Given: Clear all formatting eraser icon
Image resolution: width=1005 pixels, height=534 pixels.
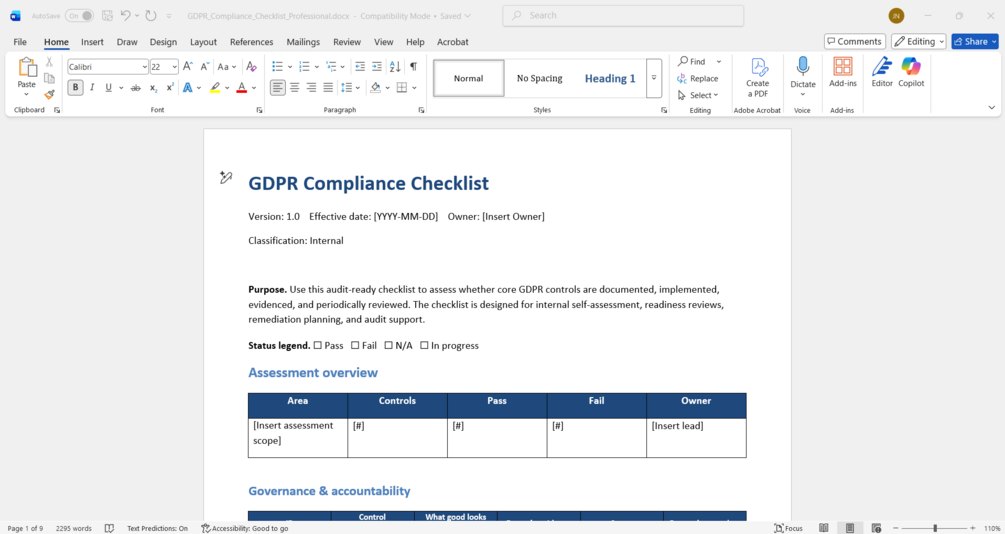Looking at the screenshot, I should 251,66.
